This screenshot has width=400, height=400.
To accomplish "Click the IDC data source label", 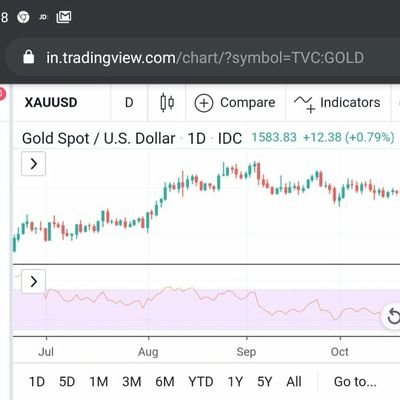I will [x=230, y=138].
